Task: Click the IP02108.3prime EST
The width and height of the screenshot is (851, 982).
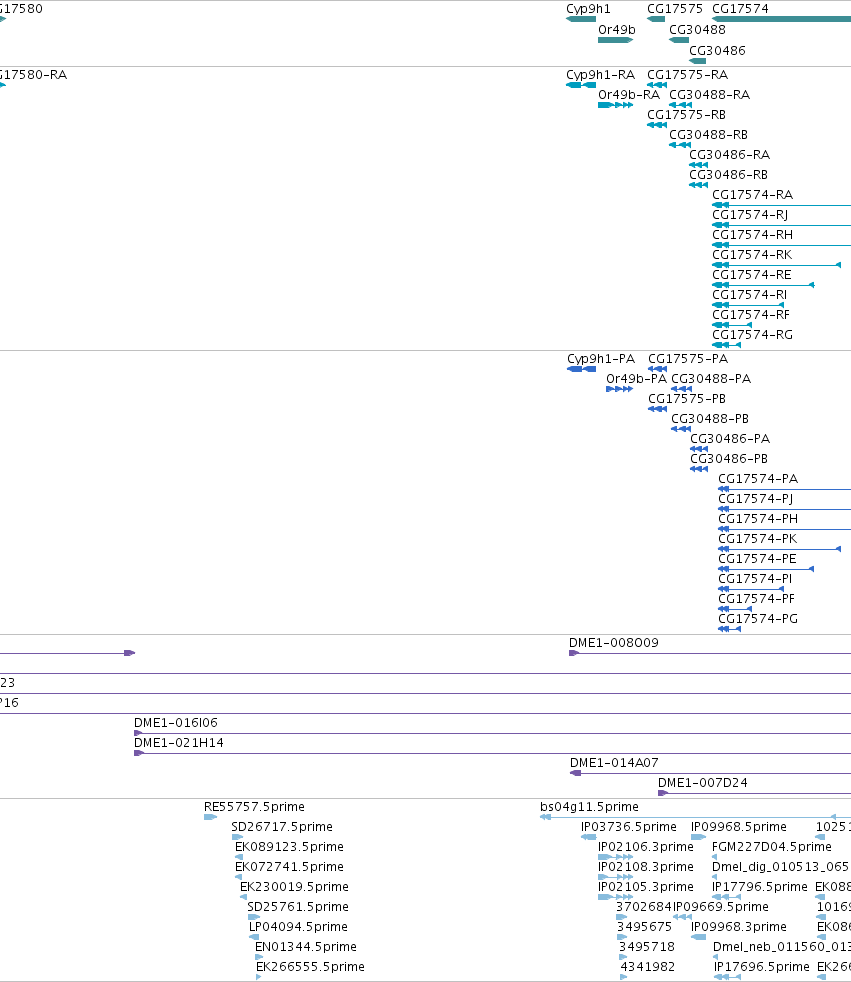Action: 616,877
